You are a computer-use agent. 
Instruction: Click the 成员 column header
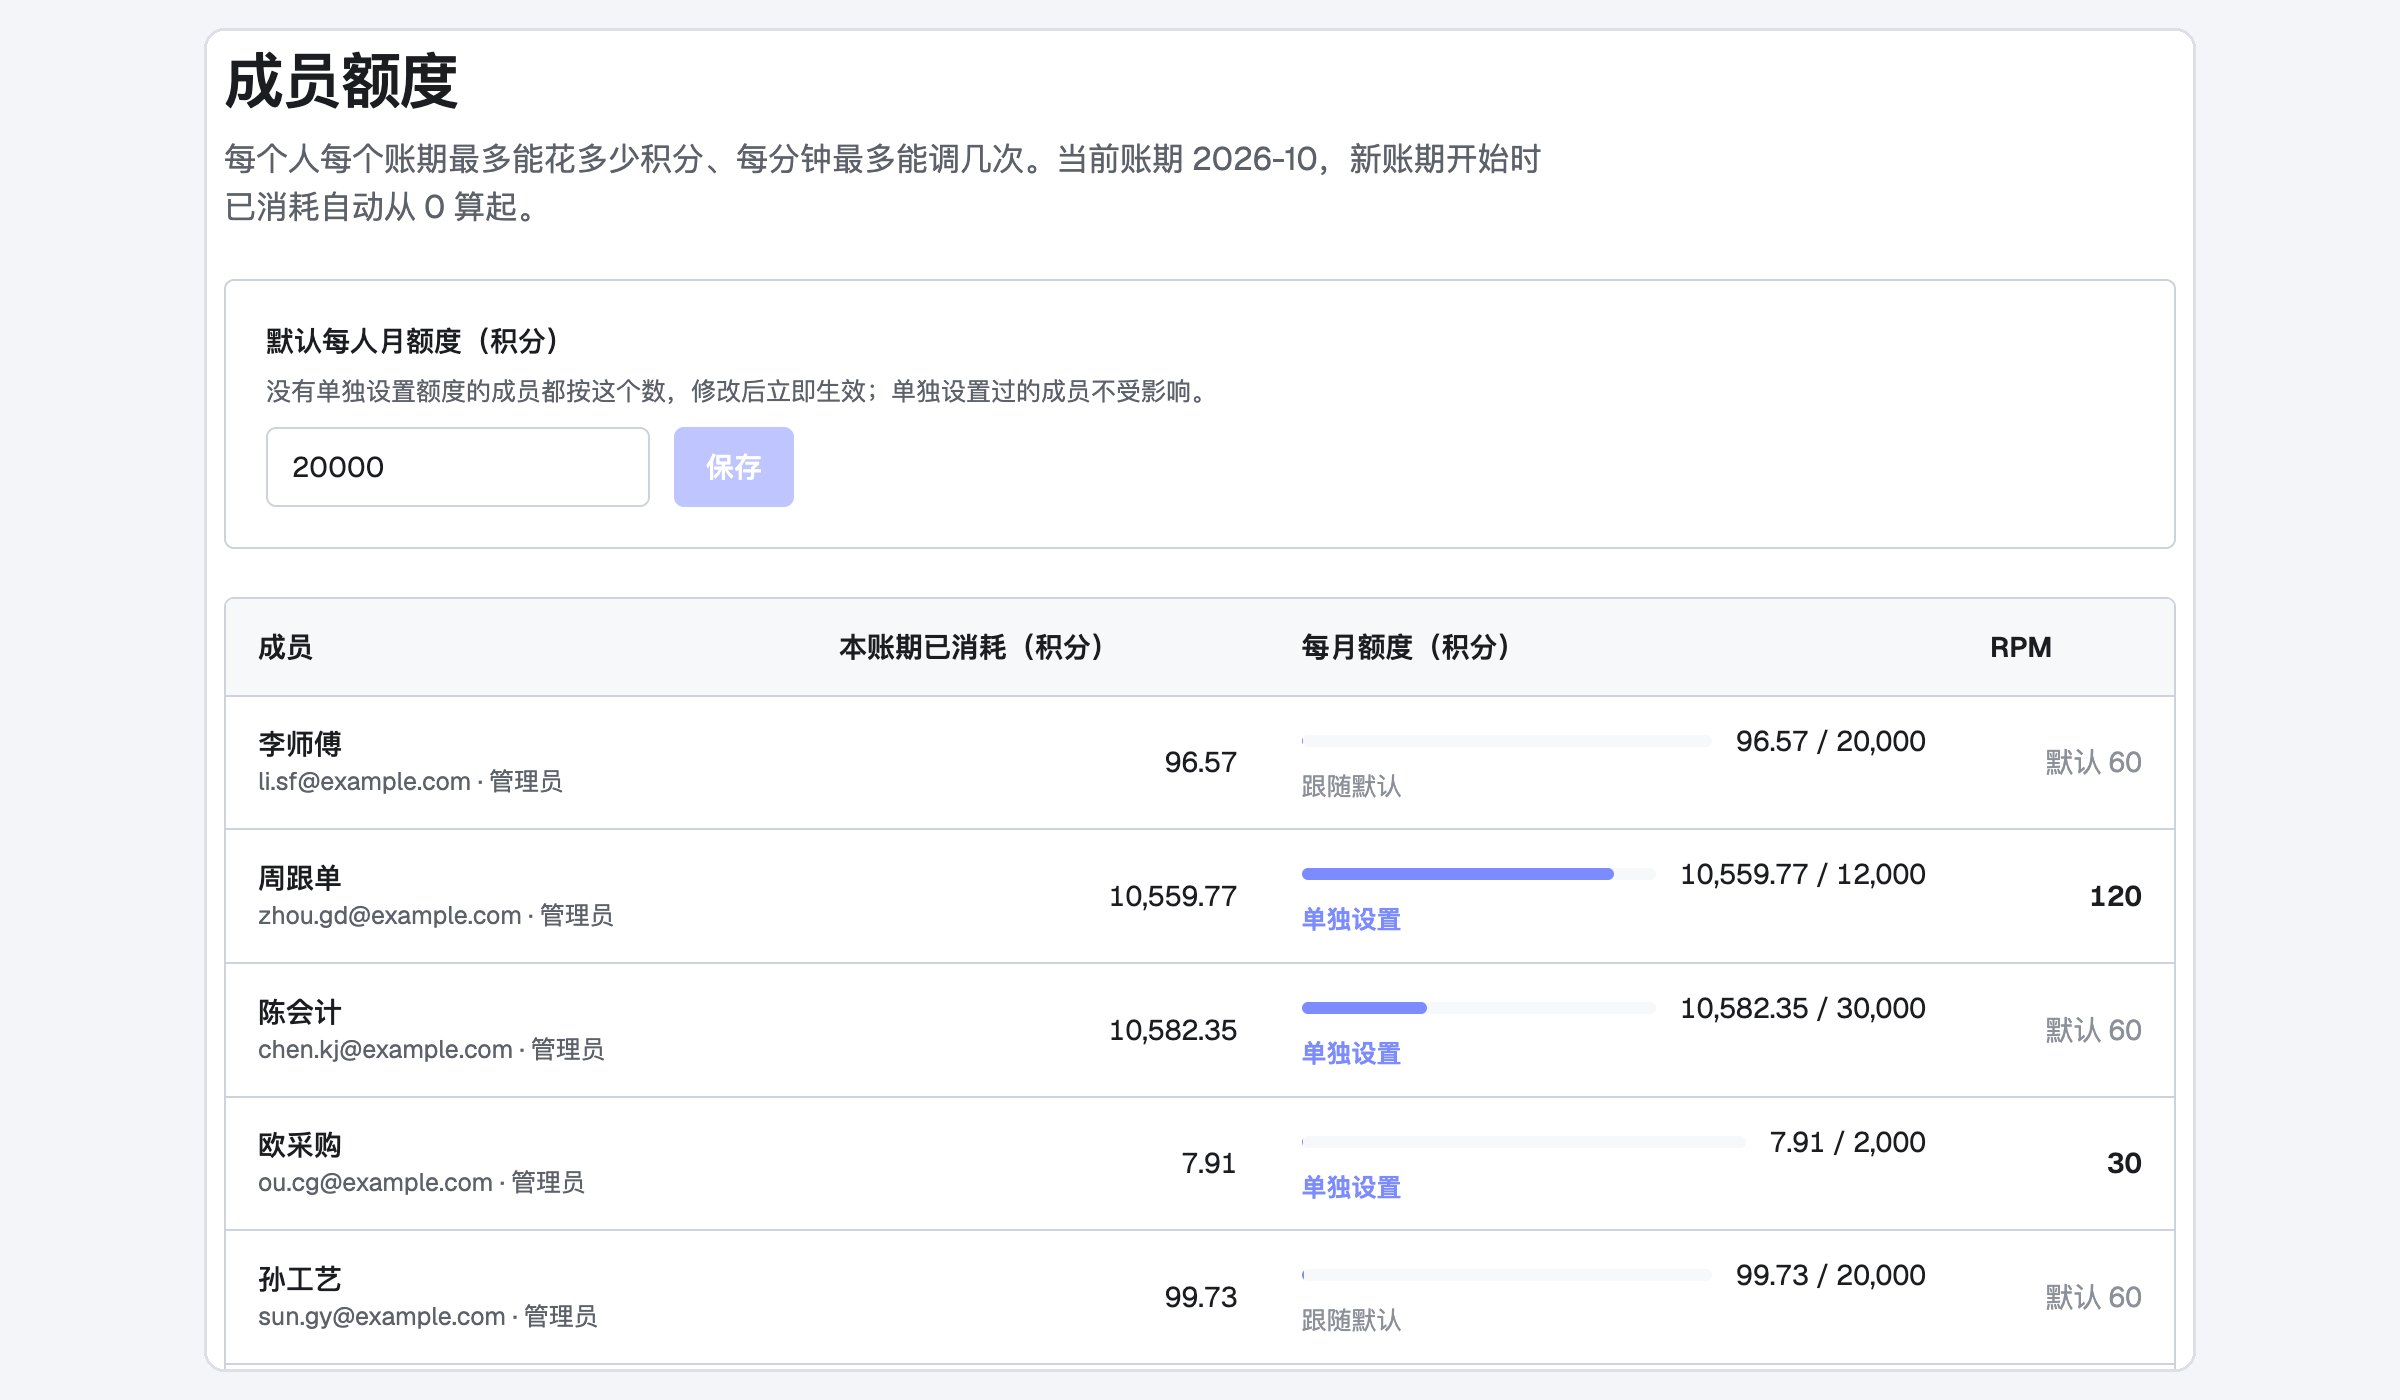[285, 648]
